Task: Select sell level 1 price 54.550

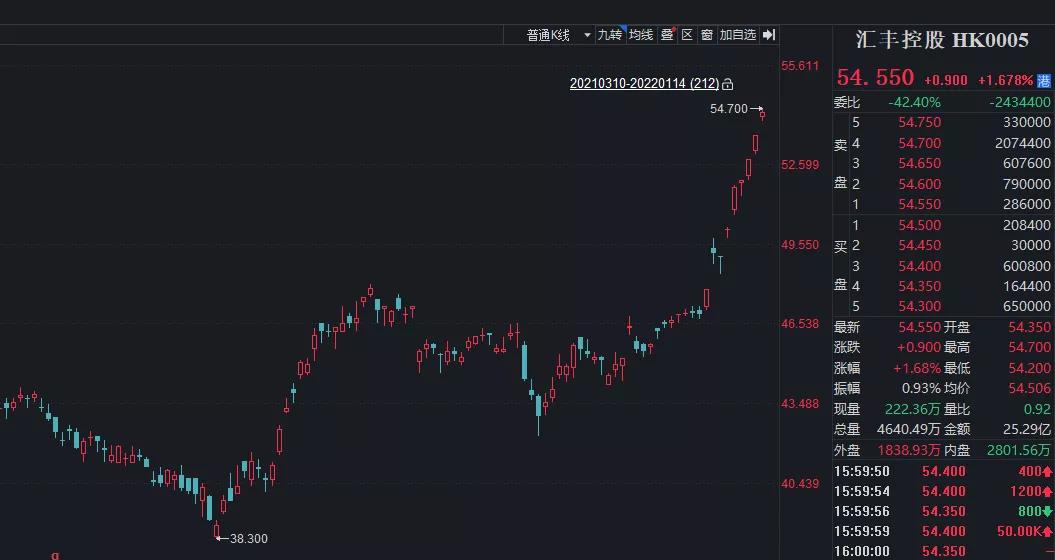Action: click(919, 204)
